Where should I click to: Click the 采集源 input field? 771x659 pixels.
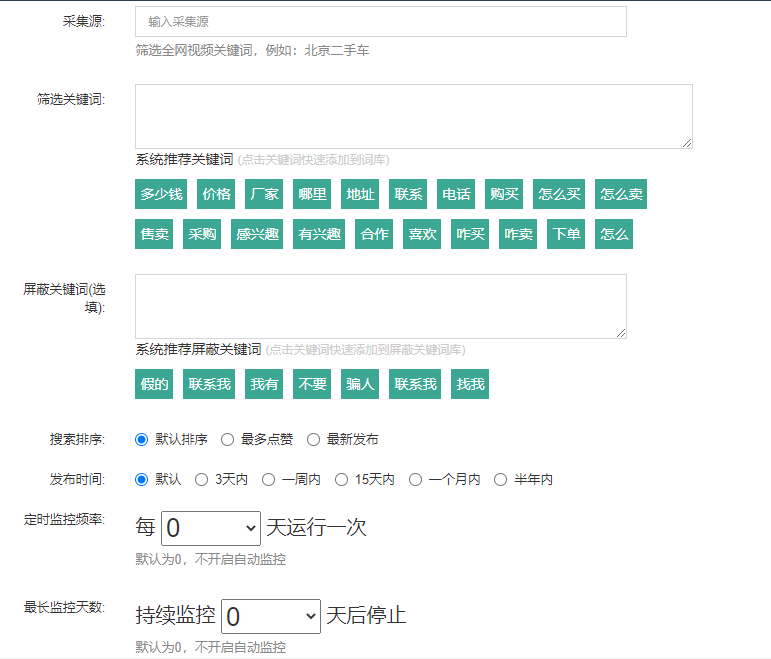pyautogui.click(x=381, y=22)
